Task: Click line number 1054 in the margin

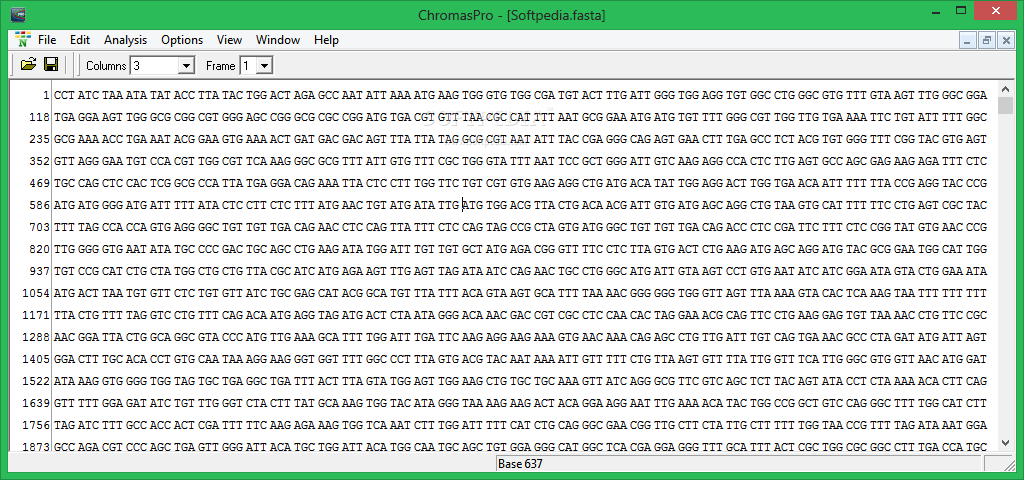Action: (x=37, y=293)
